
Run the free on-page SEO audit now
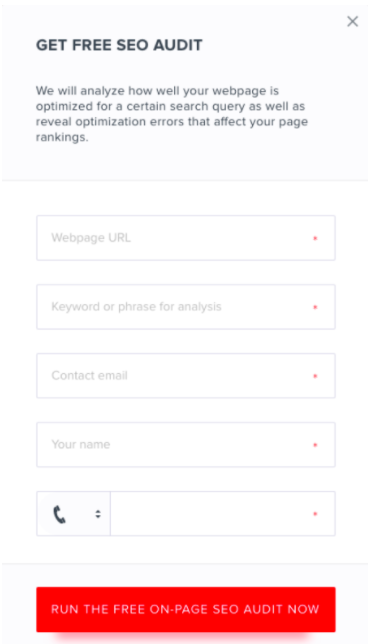pos(186,610)
